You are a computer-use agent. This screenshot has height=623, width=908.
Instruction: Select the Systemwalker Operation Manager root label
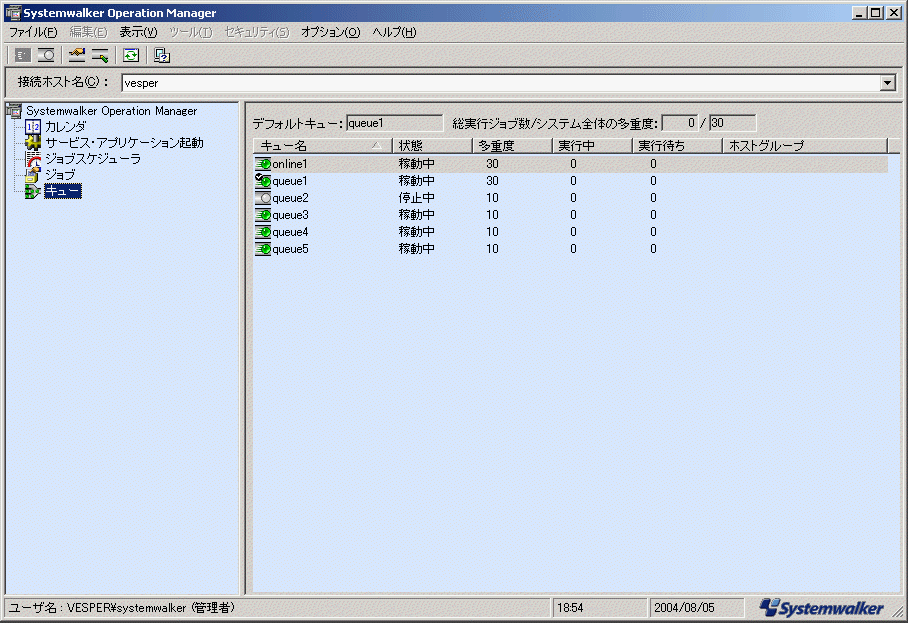[112, 111]
